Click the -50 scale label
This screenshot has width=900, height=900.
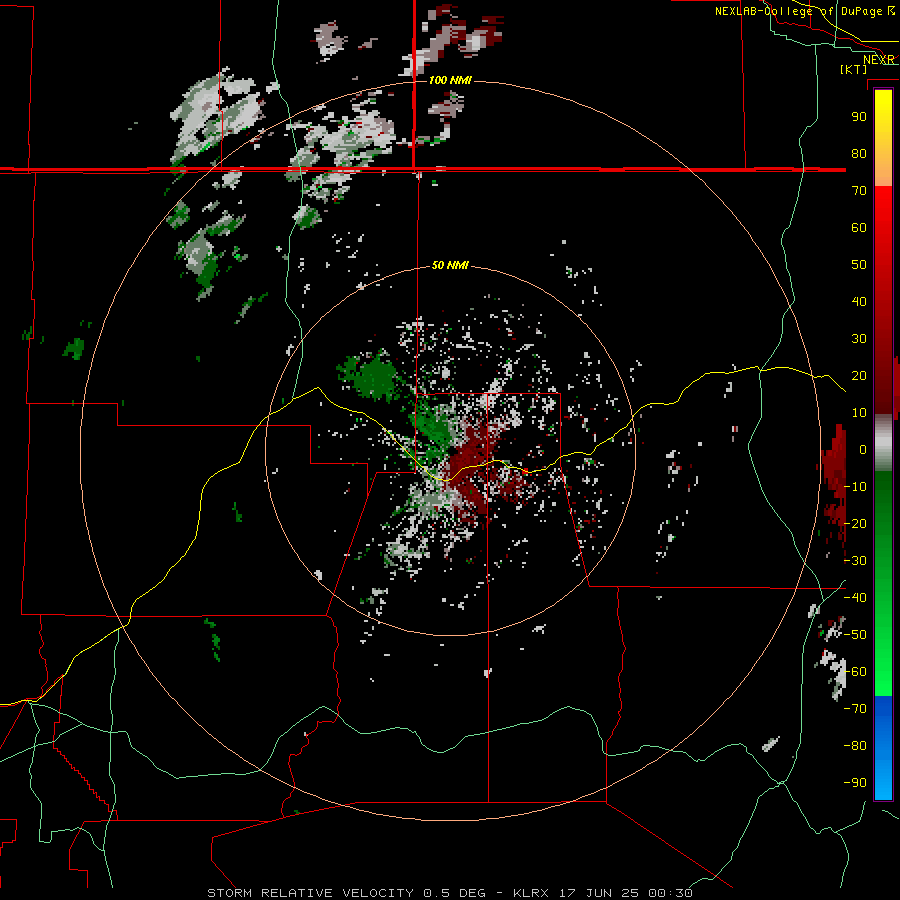pyautogui.click(x=855, y=635)
